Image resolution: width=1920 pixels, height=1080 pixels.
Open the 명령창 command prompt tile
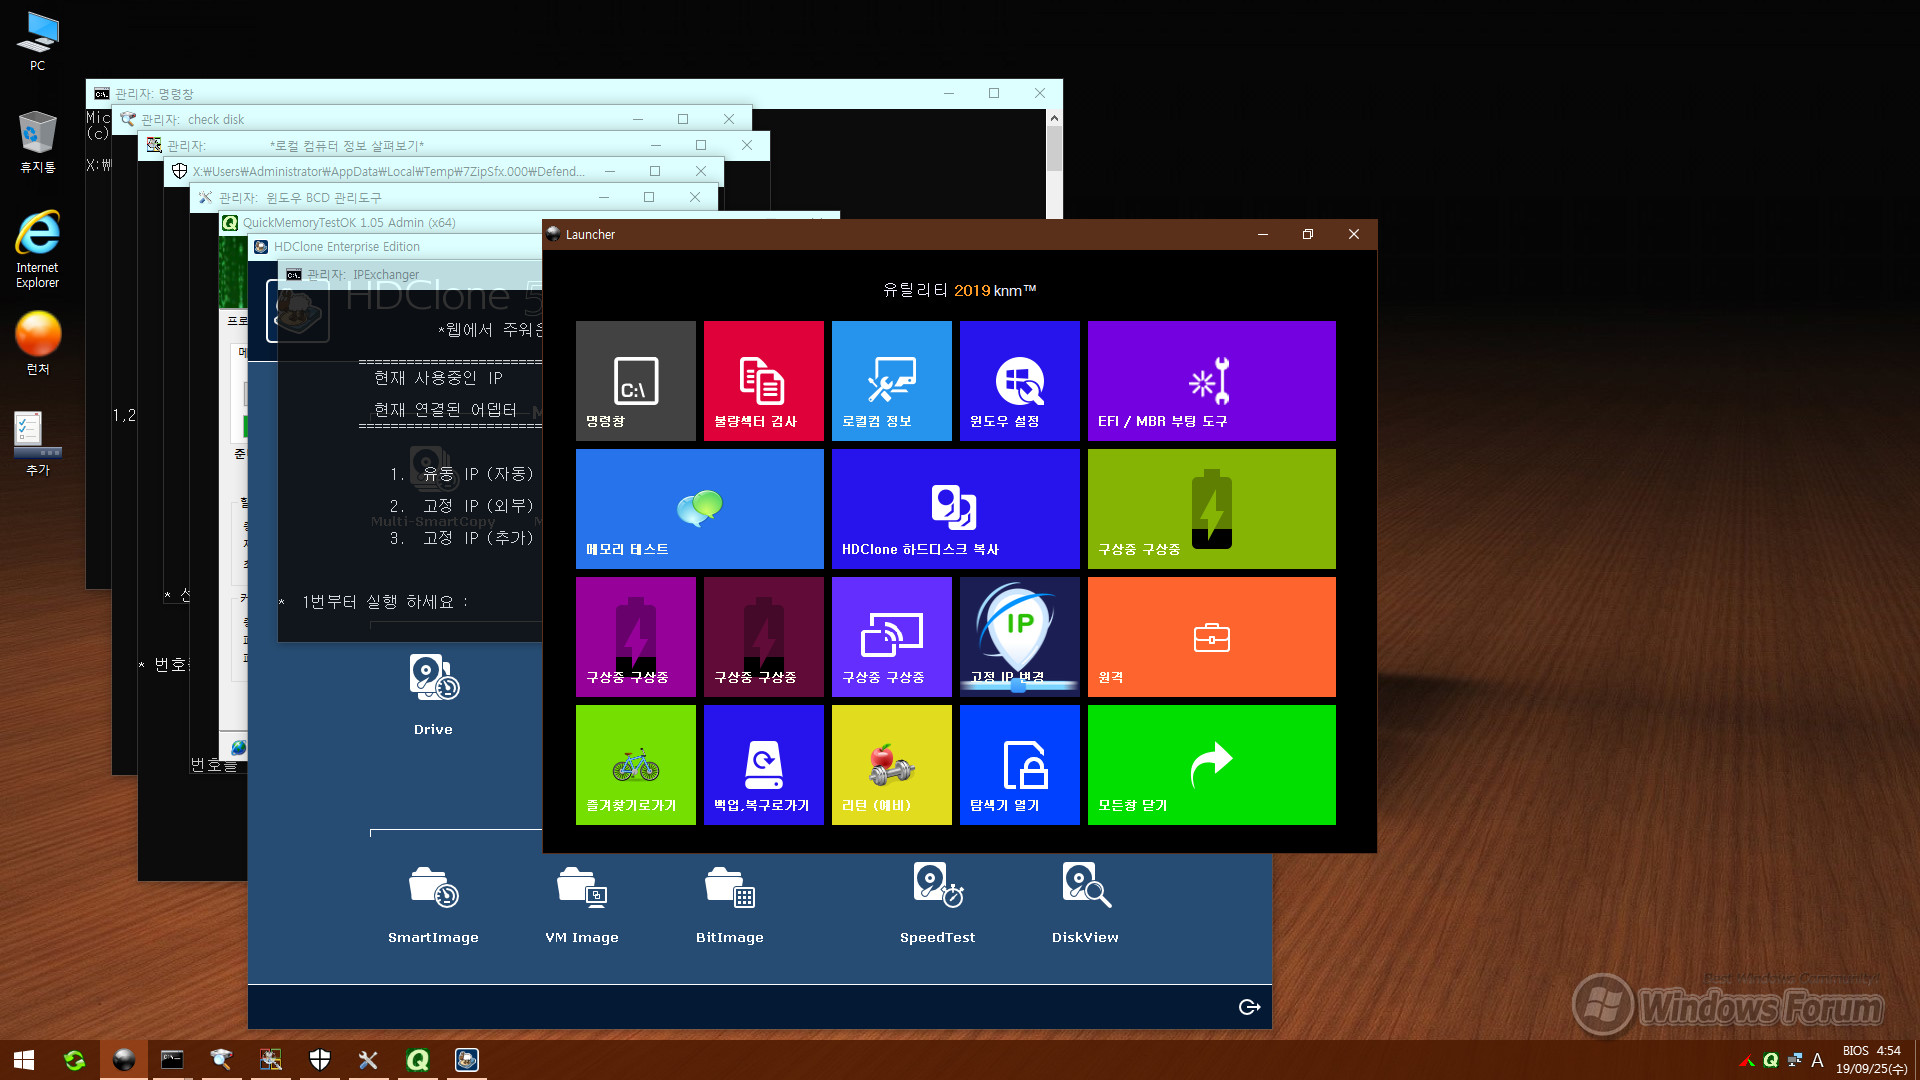tap(635, 381)
